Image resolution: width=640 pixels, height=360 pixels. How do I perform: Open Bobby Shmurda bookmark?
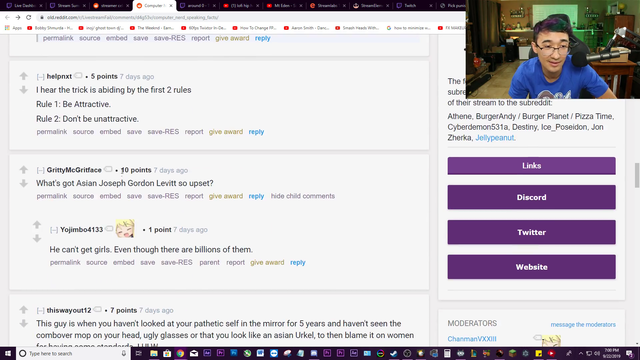(50, 28)
